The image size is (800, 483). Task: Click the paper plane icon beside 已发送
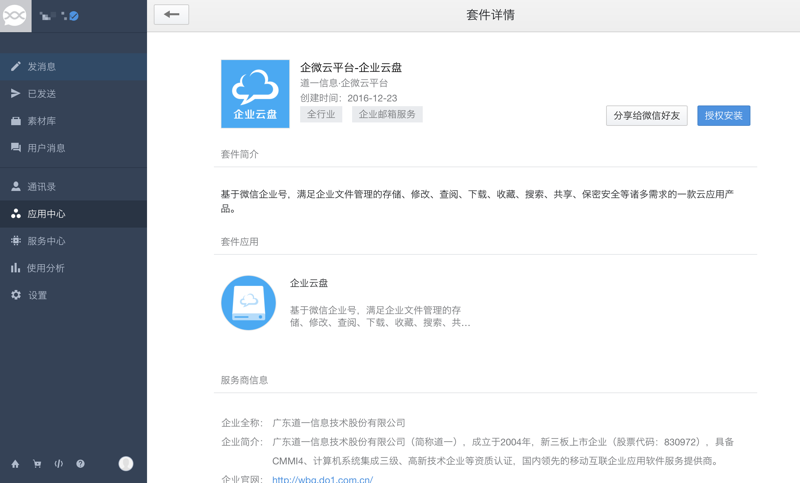[16, 93]
